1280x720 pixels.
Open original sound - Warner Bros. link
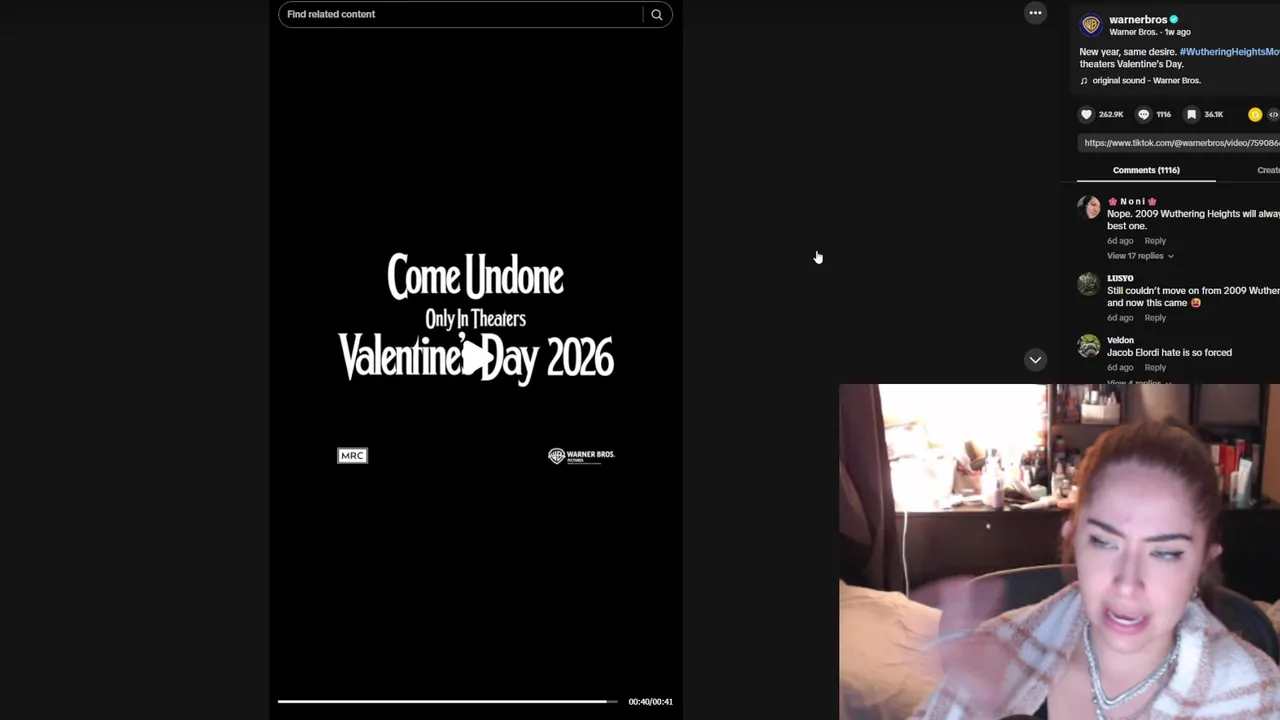1146,80
